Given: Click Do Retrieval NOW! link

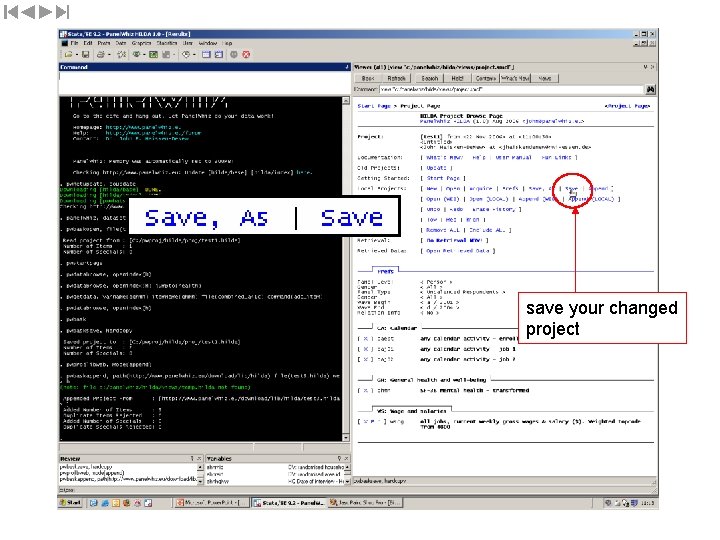Looking at the screenshot, I should tap(454, 241).
